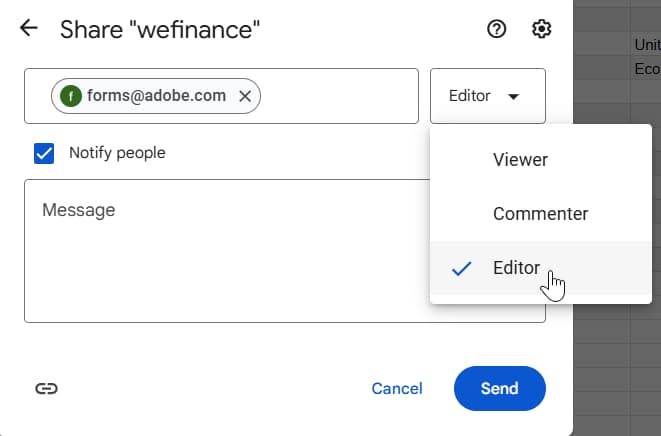Image resolution: width=661 pixels, height=436 pixels.
Task: Click the copy link chain icon
Action: click(45, 389)
